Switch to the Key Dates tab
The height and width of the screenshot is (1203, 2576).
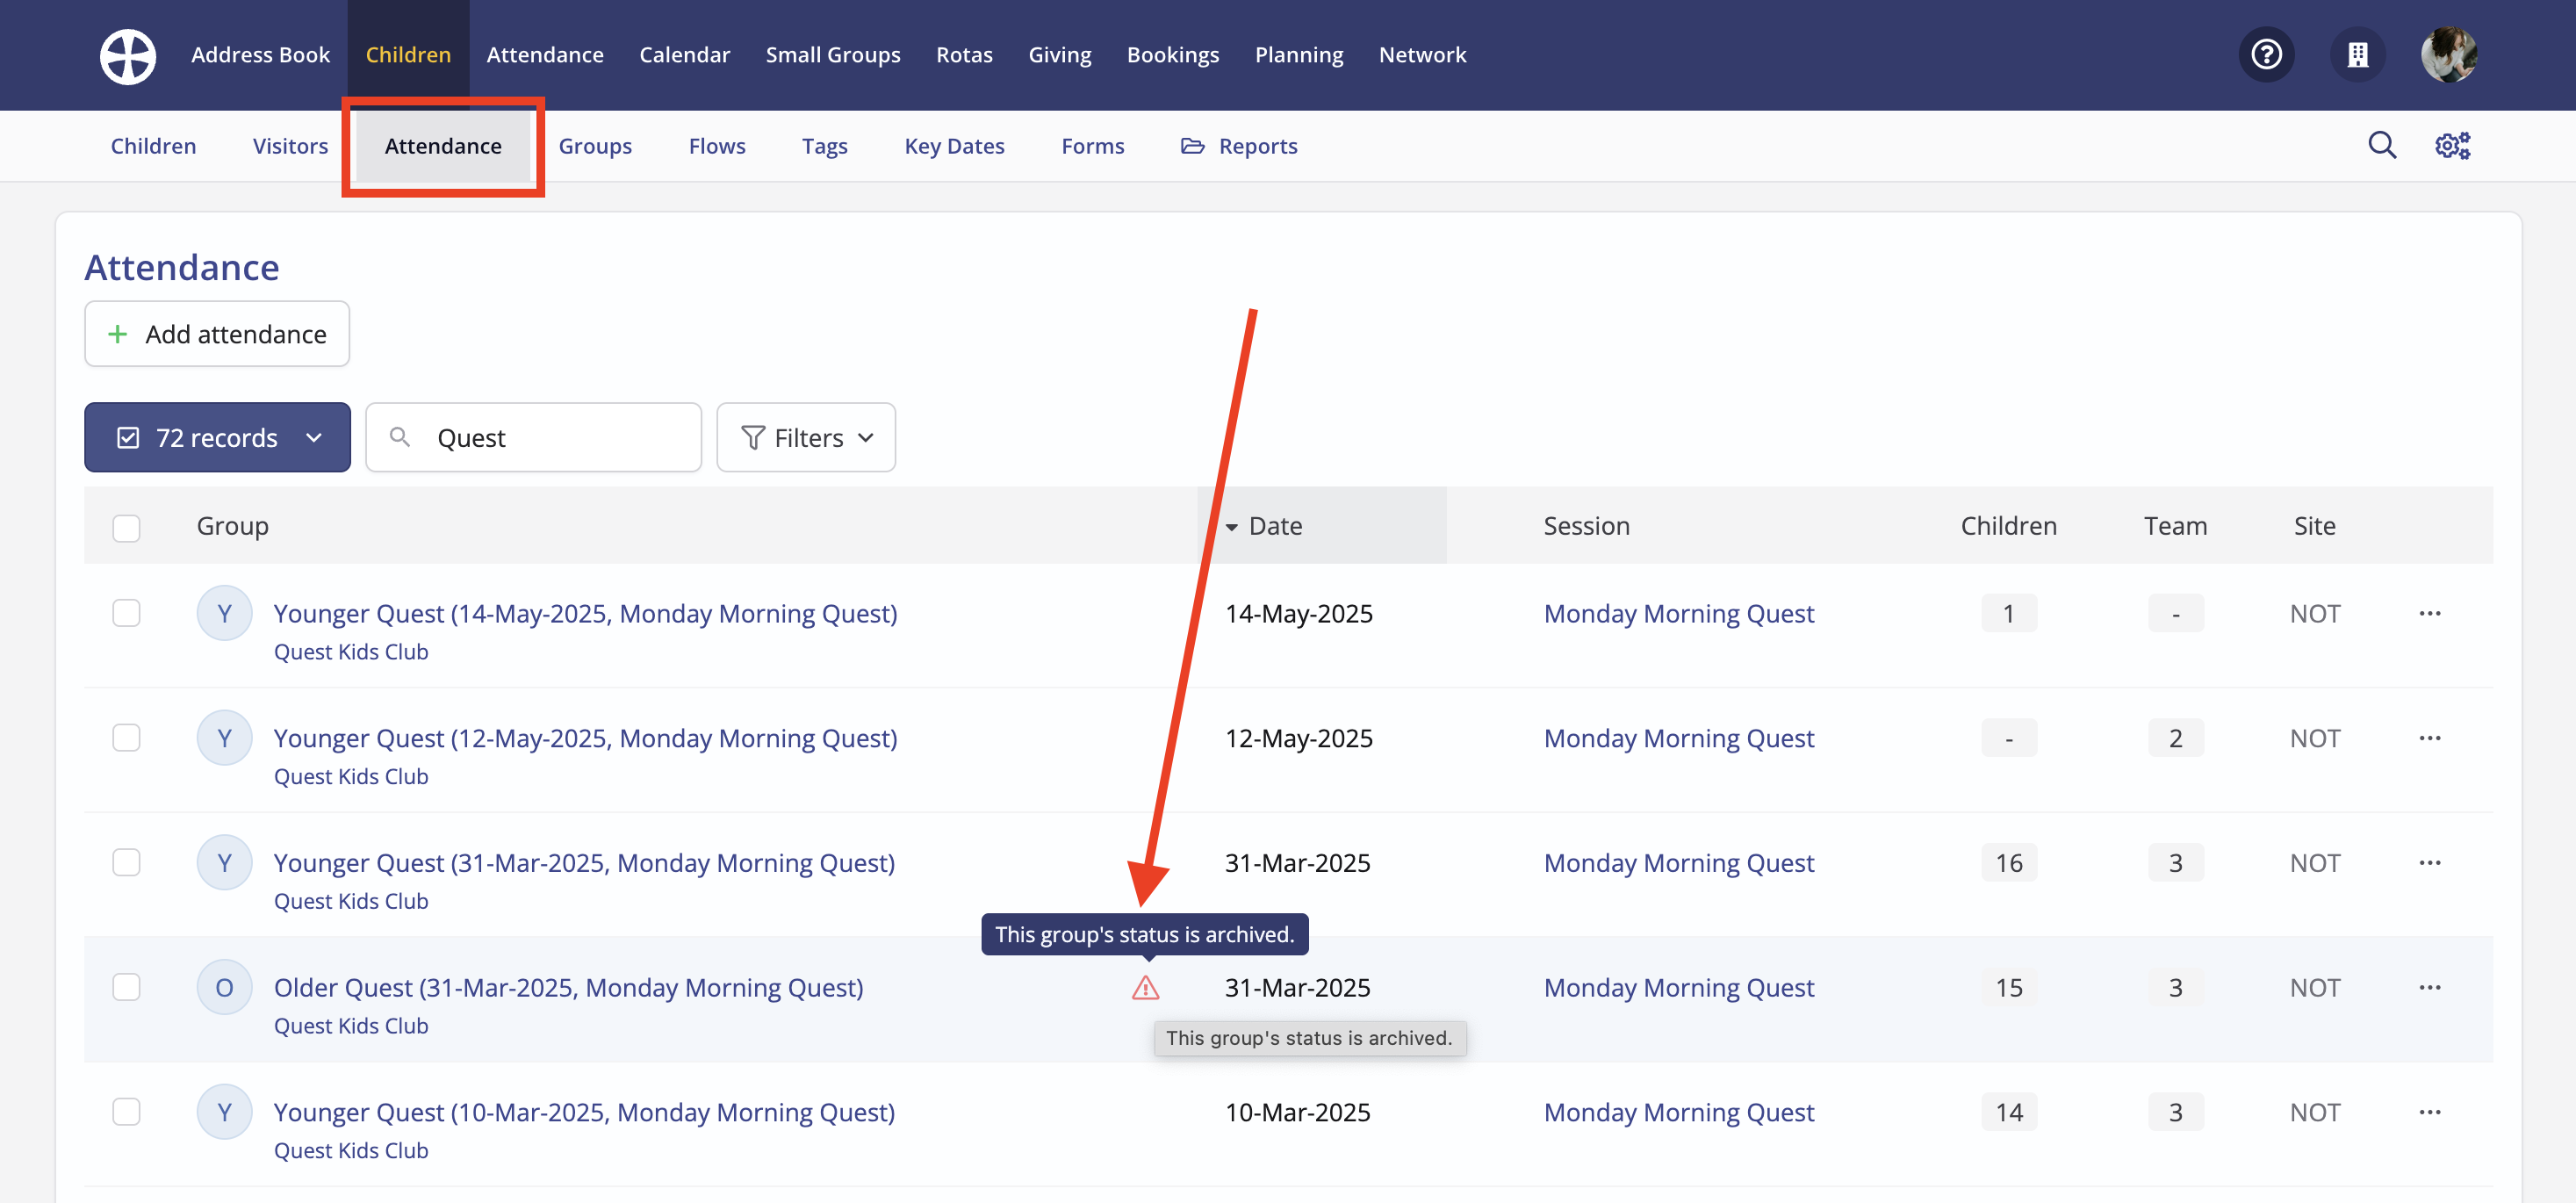[953, 146]
